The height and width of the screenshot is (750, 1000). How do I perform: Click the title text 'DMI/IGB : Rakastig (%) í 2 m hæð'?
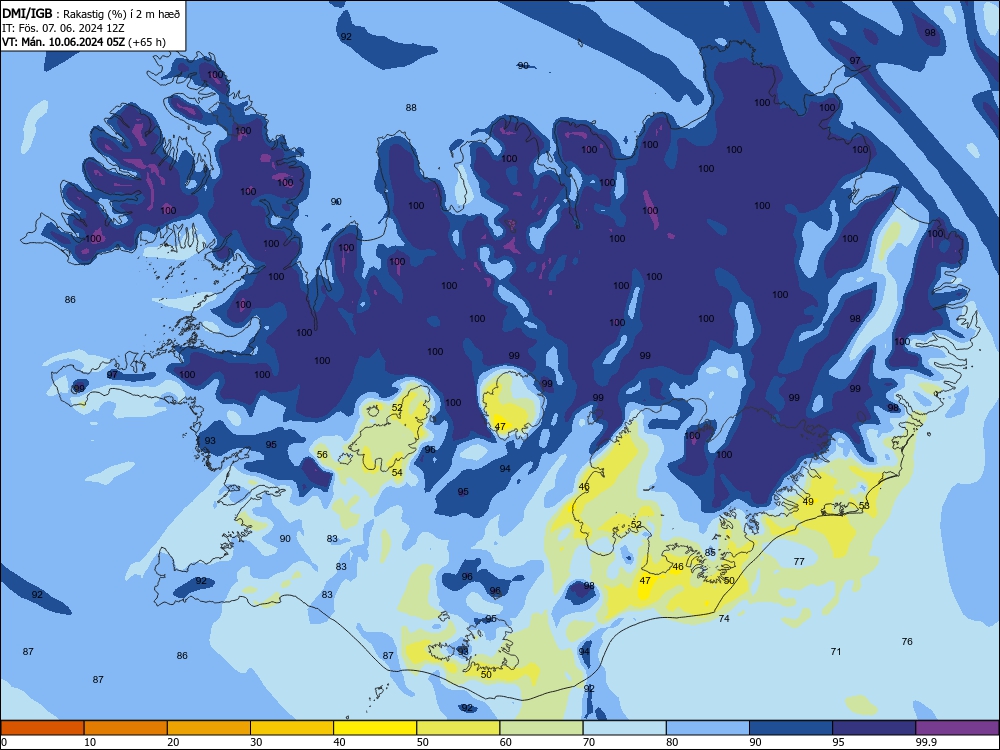(x=91, y=13)
